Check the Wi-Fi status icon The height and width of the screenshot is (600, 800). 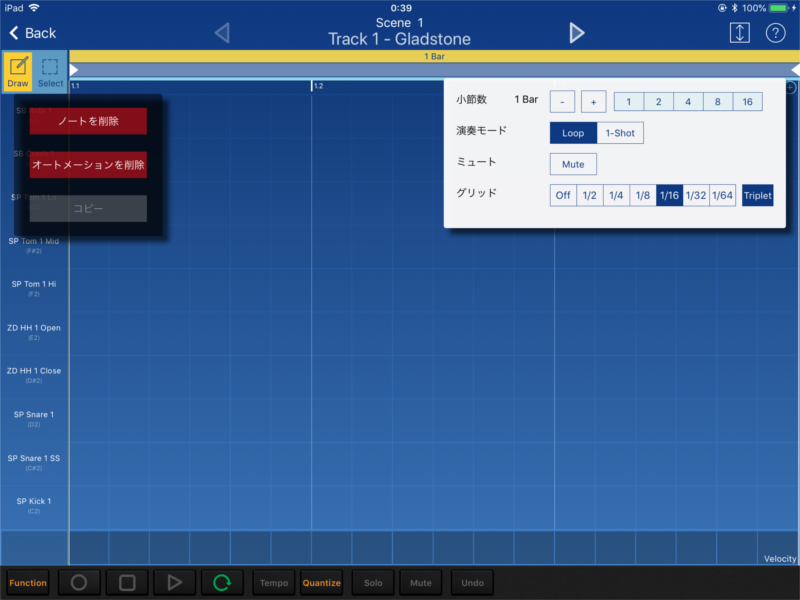34,8
